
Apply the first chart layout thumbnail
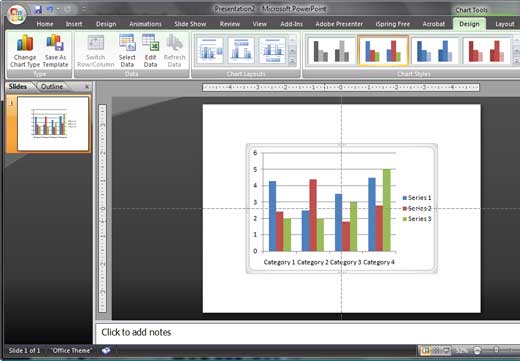click(210, 50)
